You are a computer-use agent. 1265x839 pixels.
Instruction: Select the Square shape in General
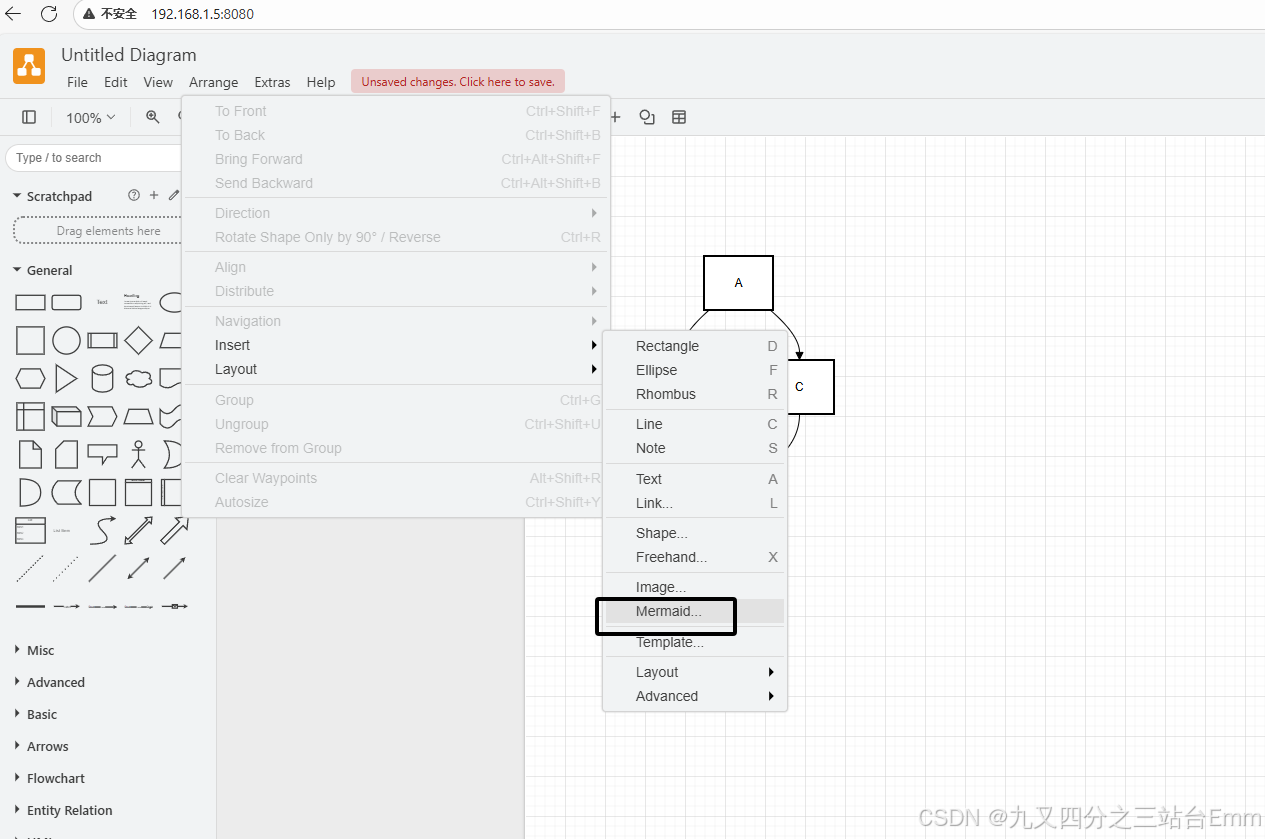pyautogui.click(x=31, y=341)
